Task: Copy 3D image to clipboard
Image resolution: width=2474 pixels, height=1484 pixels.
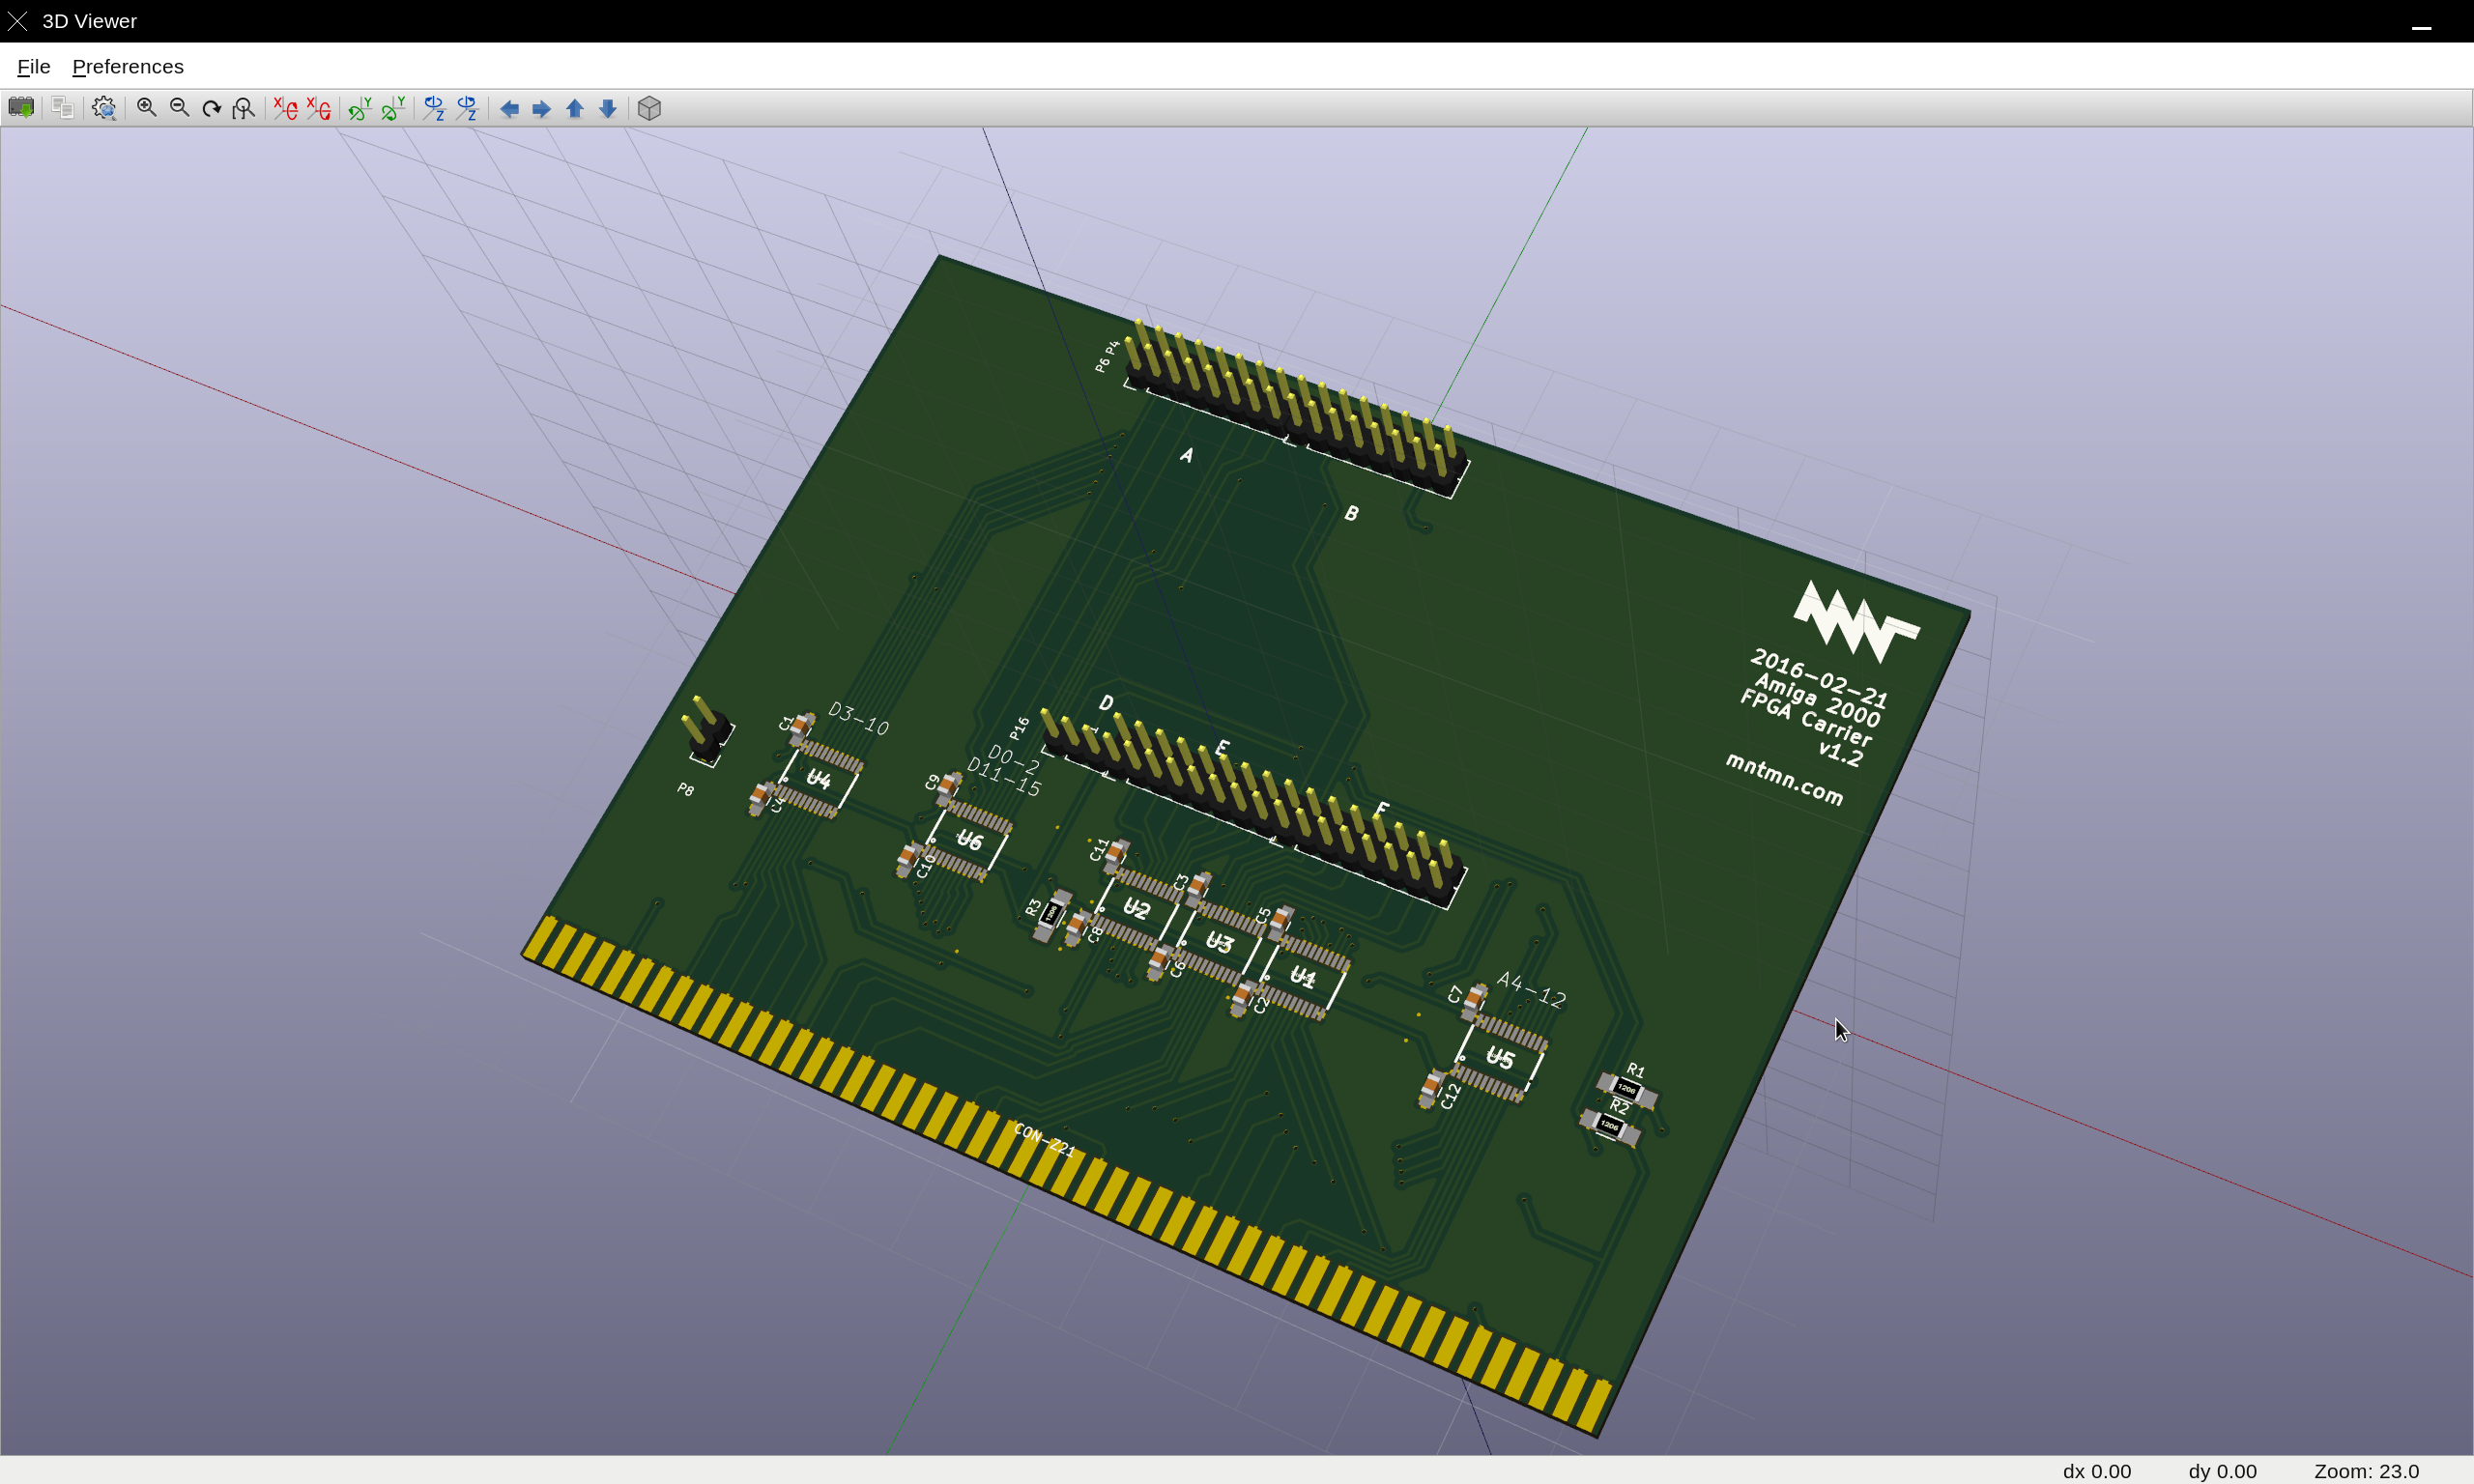Action: (x=62, y=108)
